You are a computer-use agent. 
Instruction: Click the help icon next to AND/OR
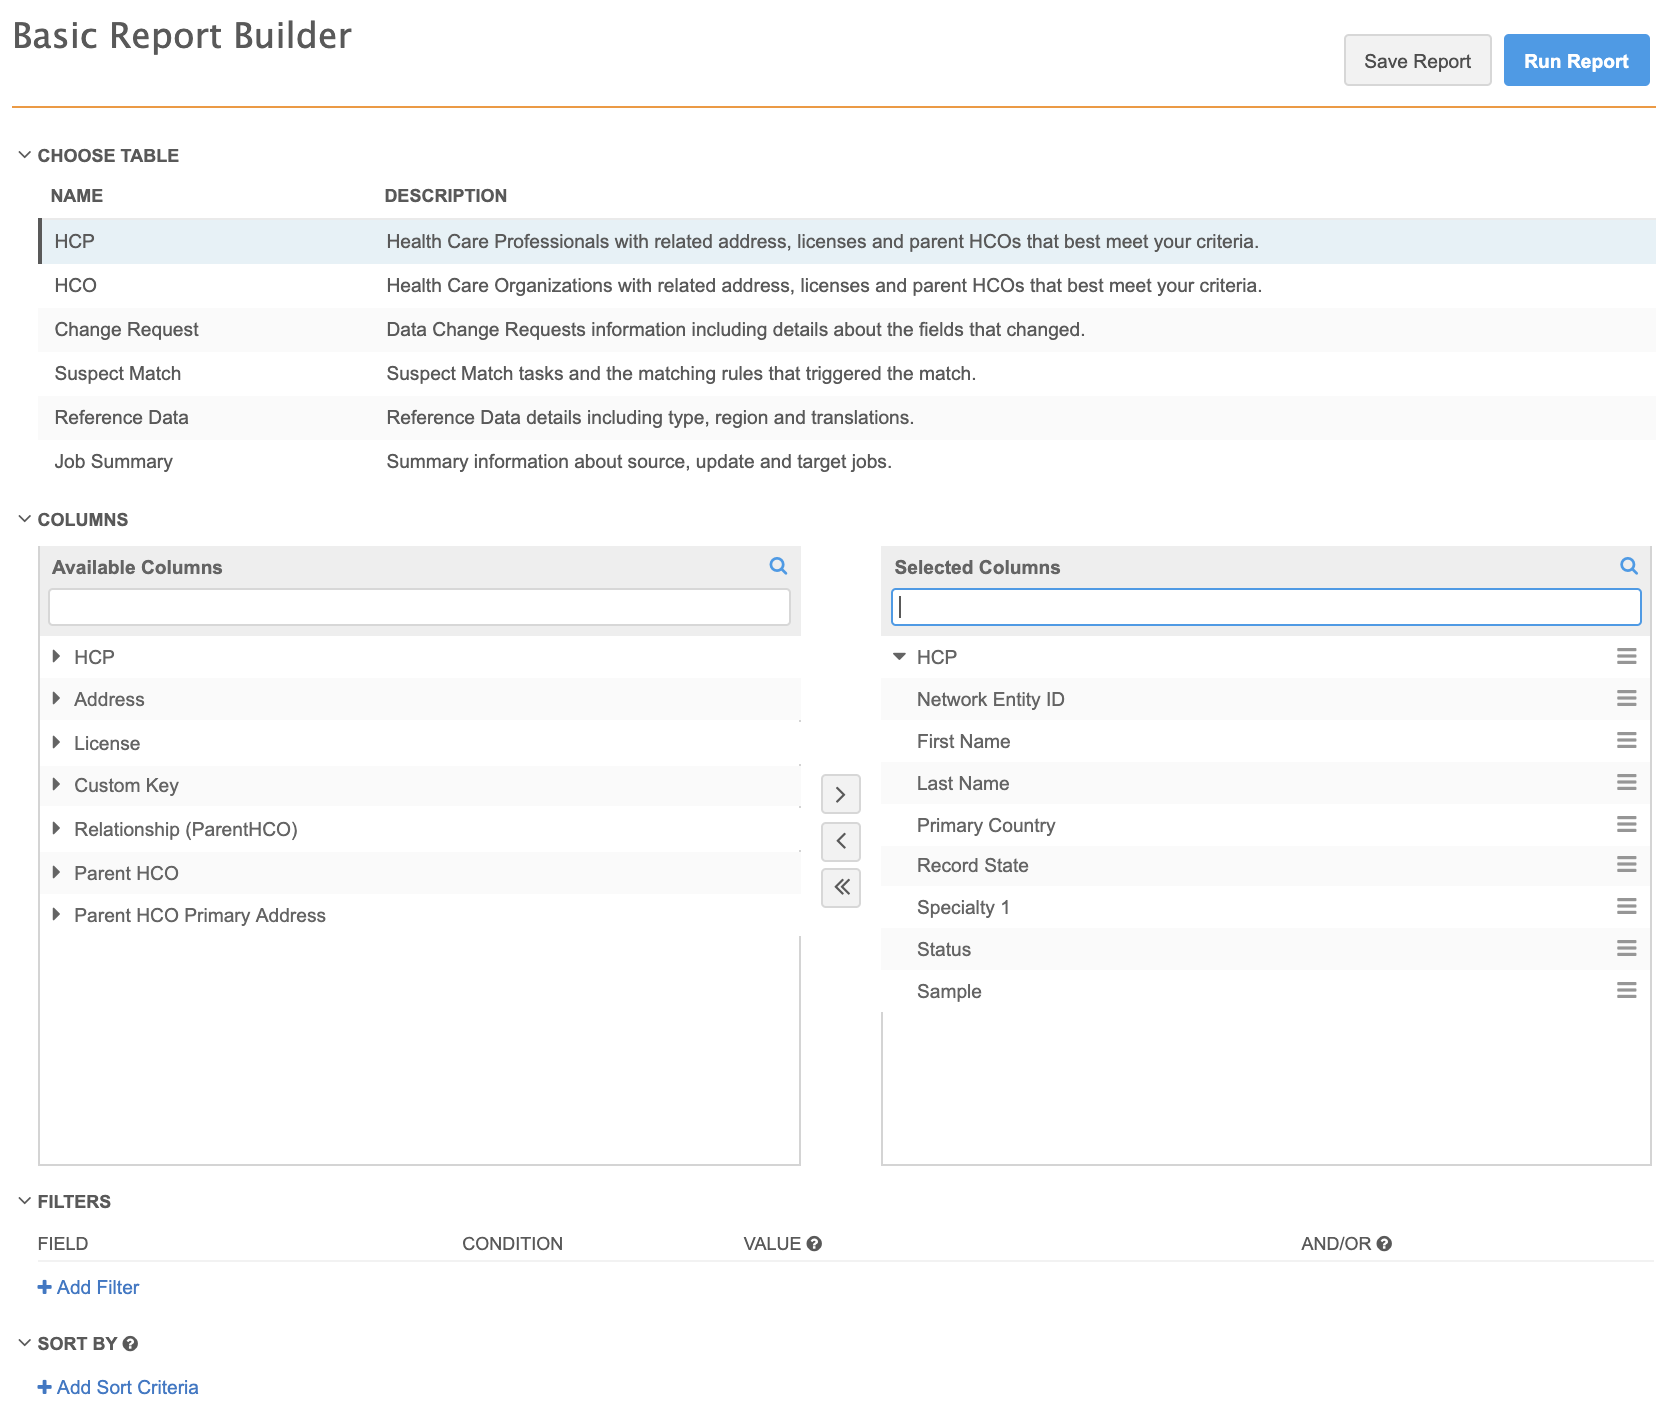[x=1384, y=1244]
